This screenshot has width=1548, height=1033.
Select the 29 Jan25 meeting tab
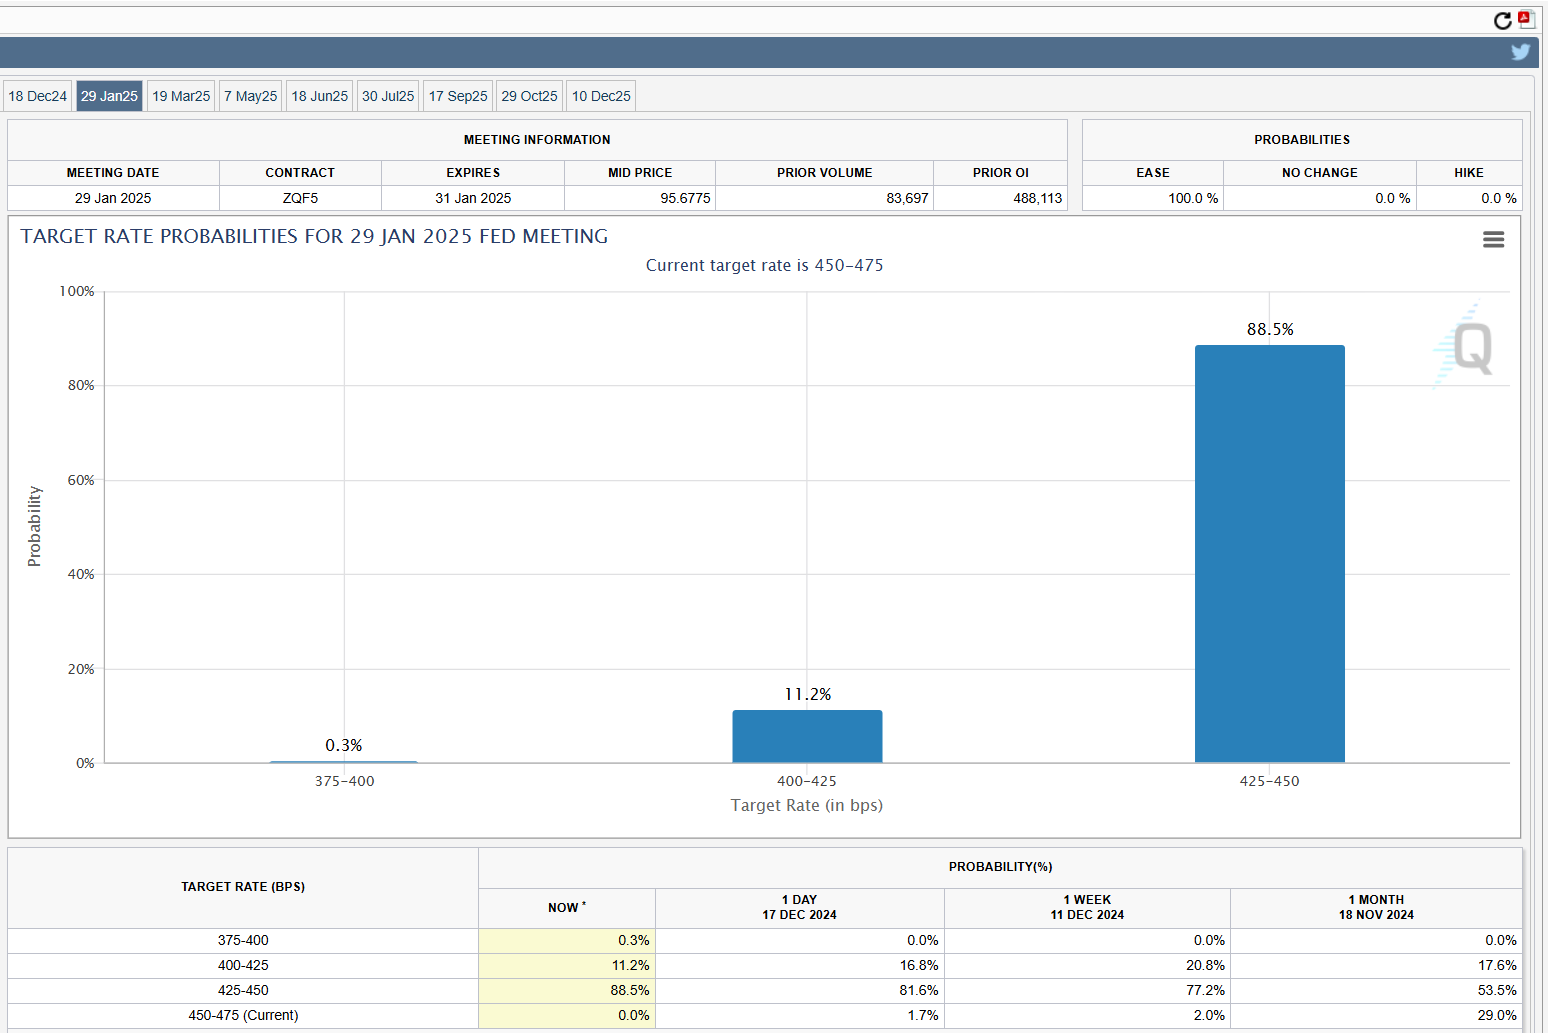pos(110,96)
